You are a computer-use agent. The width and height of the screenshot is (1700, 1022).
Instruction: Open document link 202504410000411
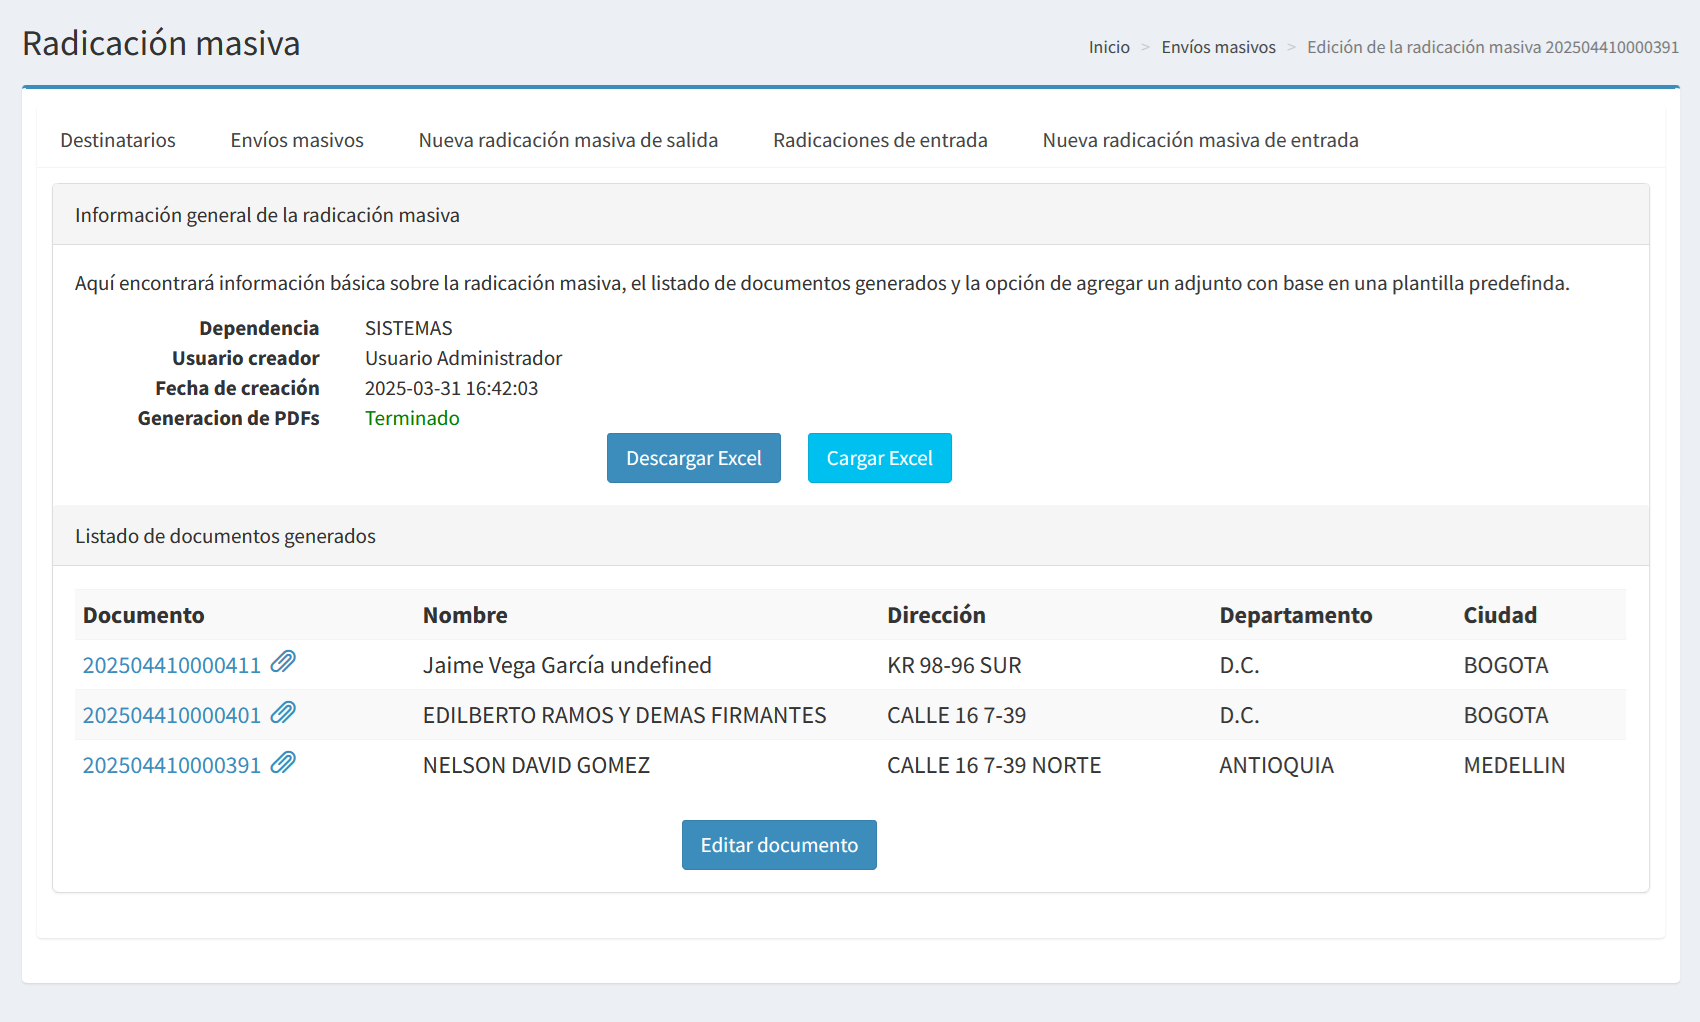(x=172, y=666)
